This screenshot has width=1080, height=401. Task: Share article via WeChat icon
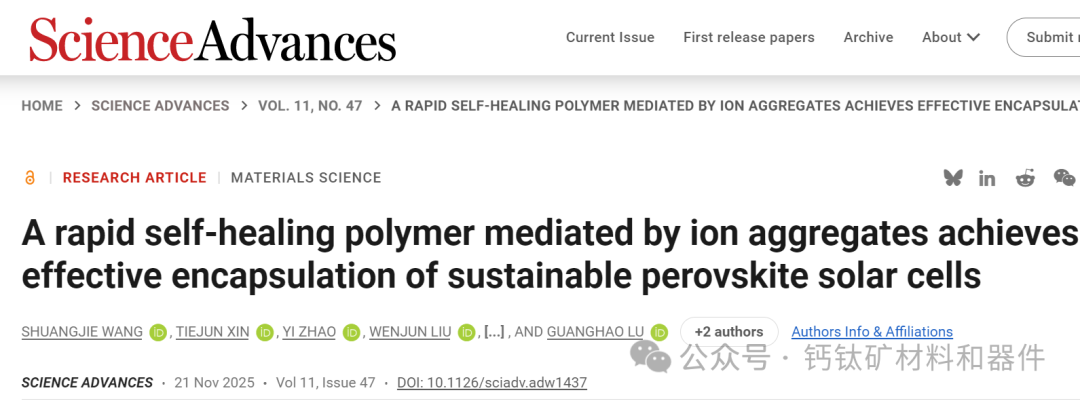tap(1064, 178)
